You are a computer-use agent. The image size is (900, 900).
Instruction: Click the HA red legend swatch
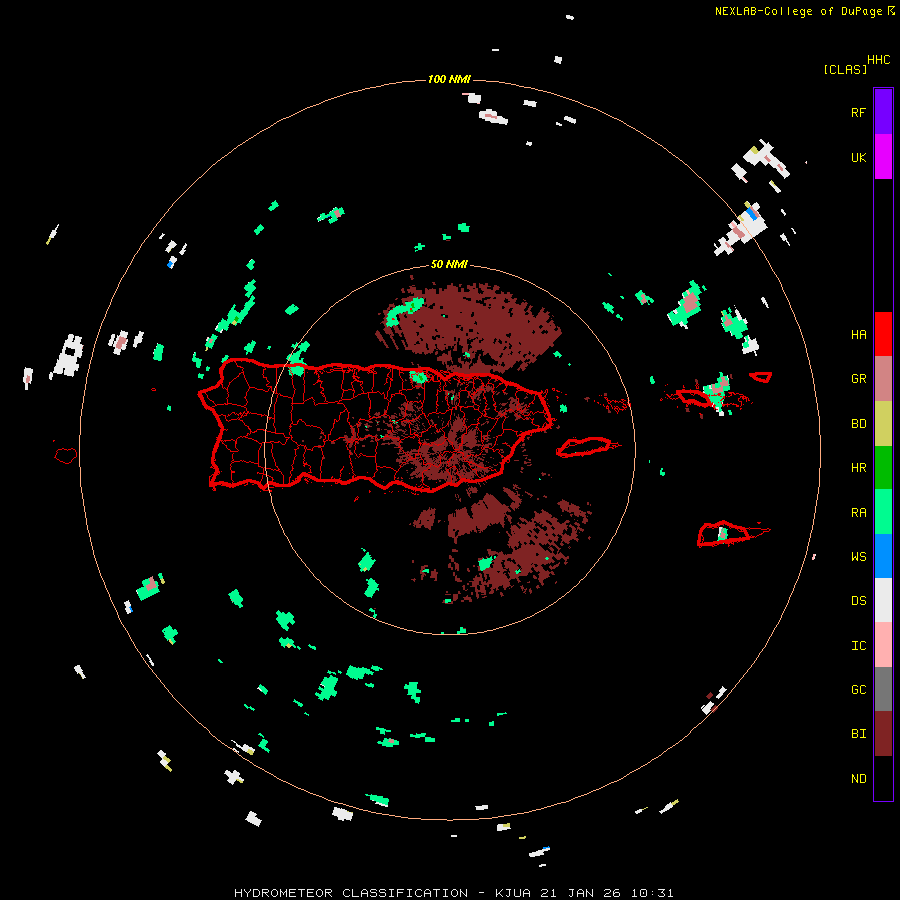point(883,334)
